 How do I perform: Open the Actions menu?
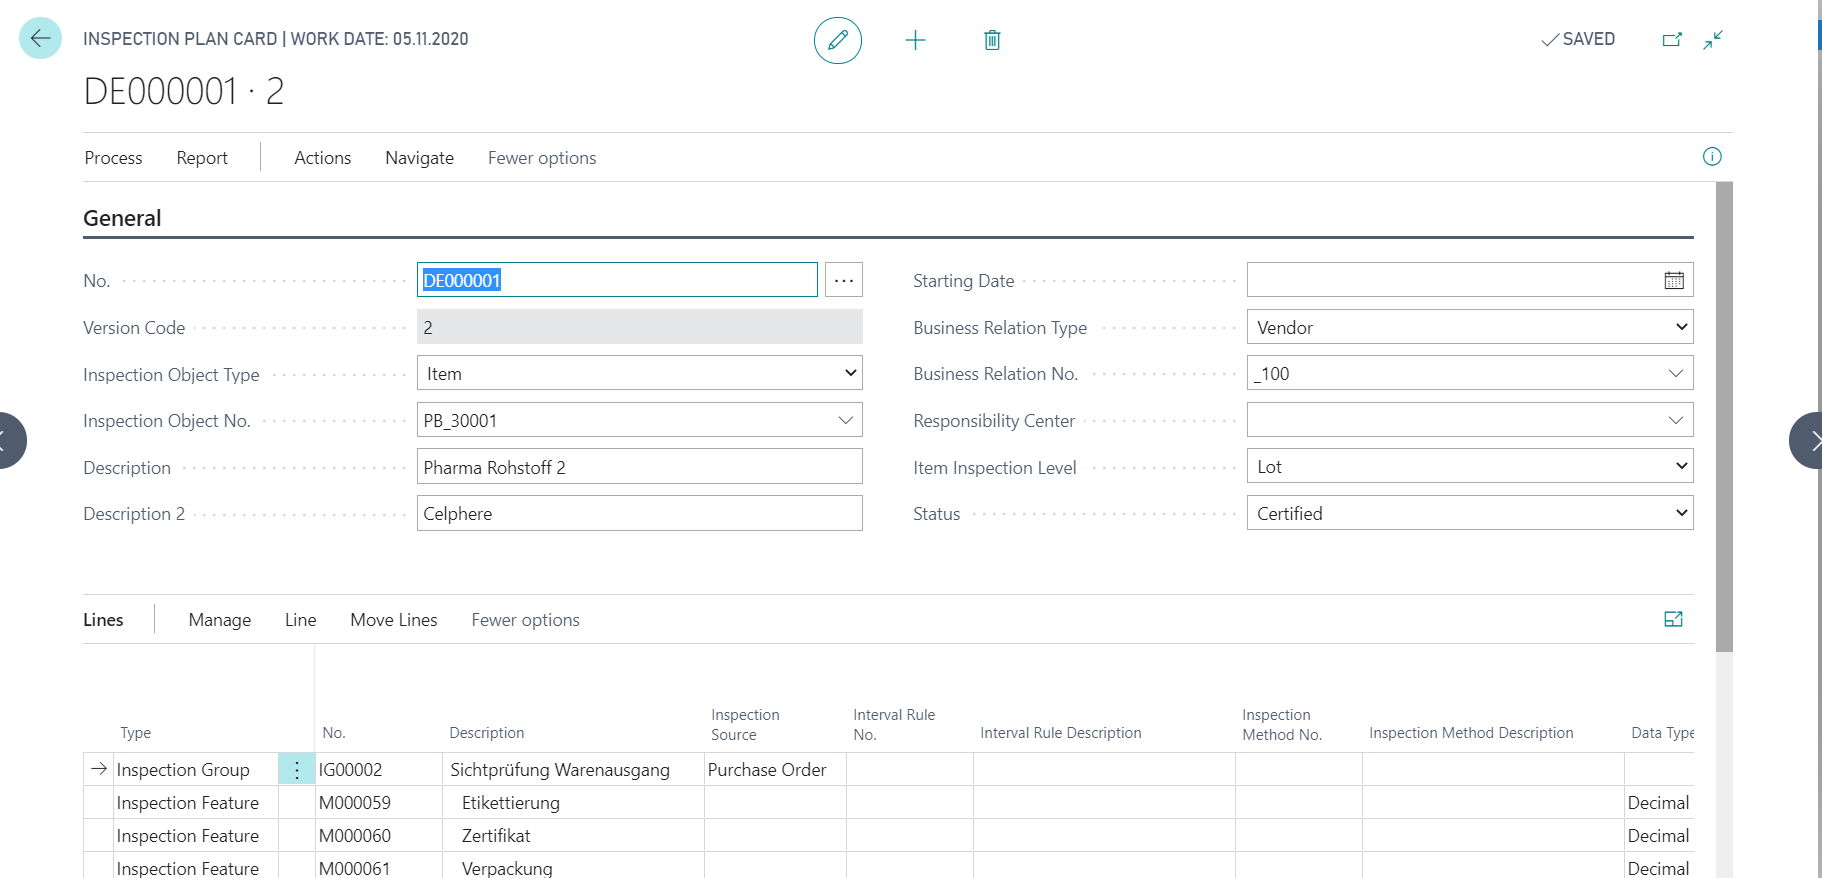coord(322,158)
